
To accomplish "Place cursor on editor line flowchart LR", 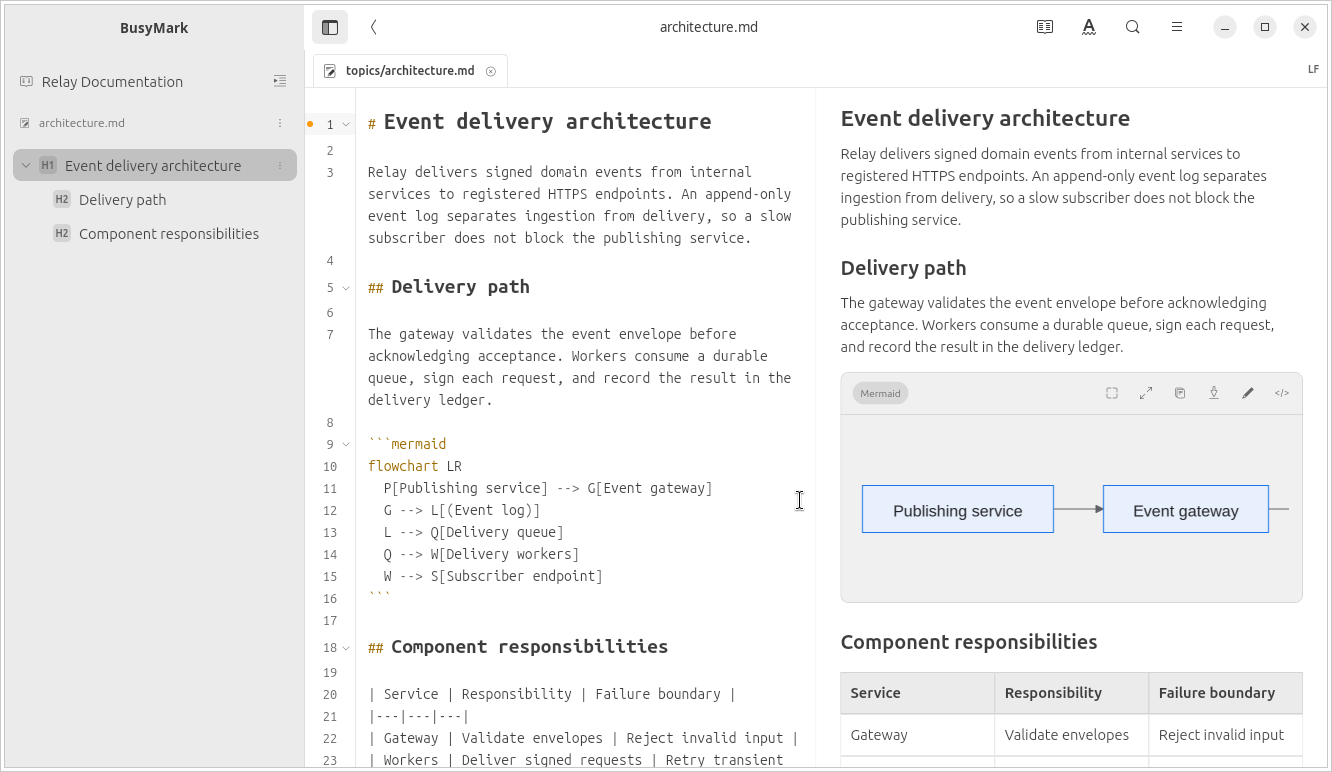I will click(x=415, y=466).
